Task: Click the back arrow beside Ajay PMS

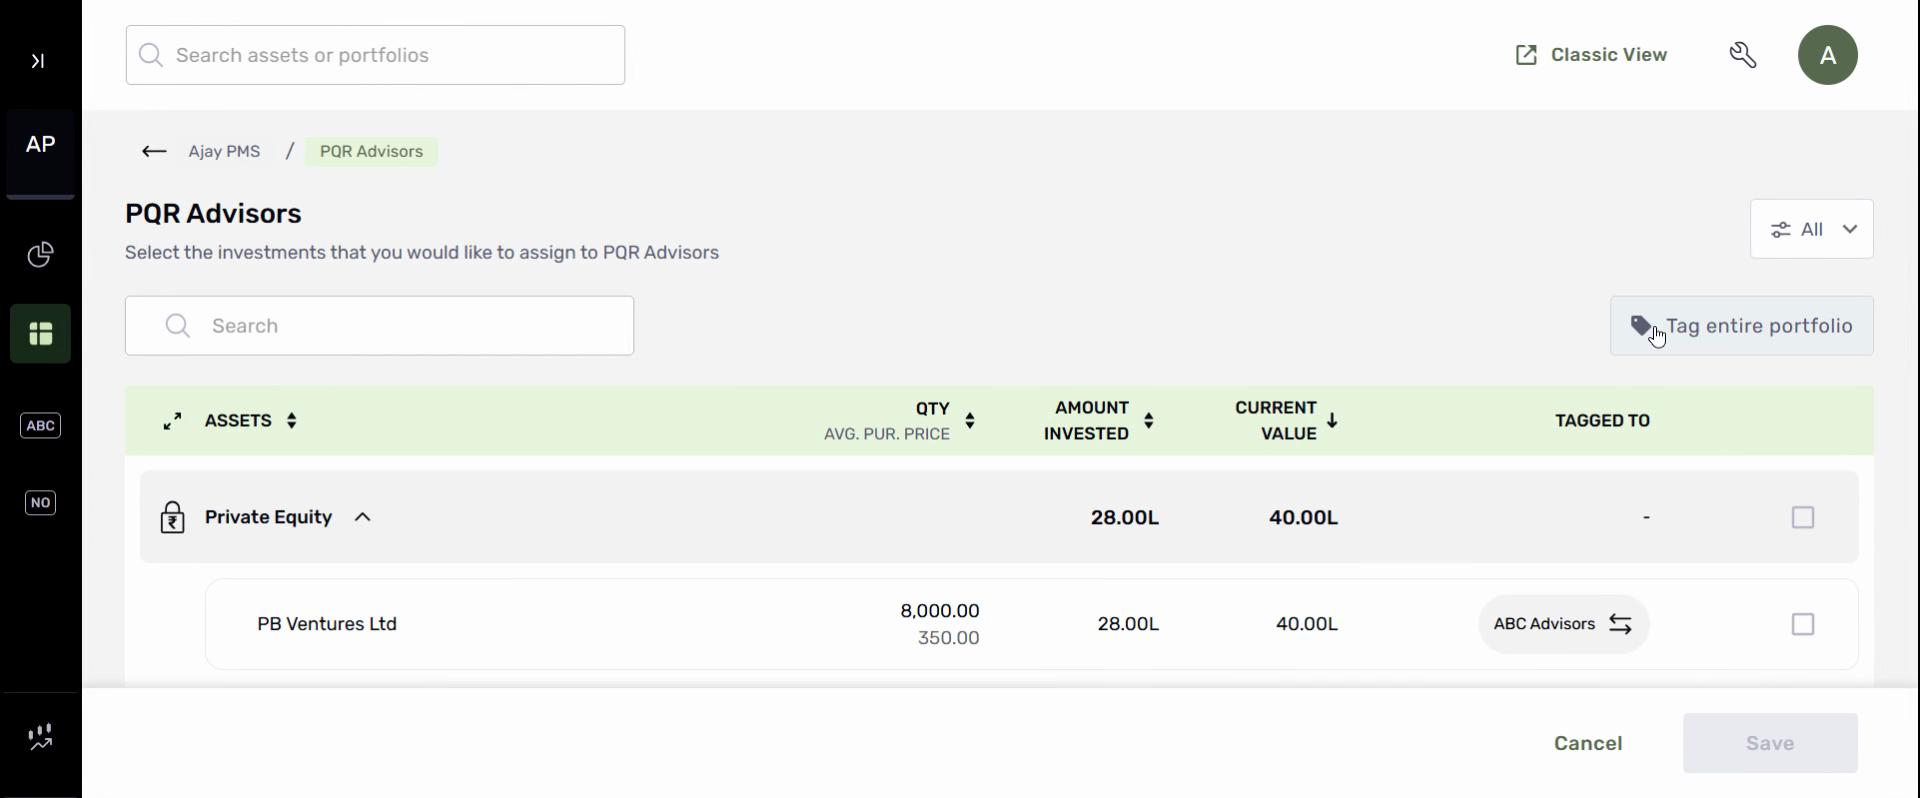Action: tap(154, 152)
